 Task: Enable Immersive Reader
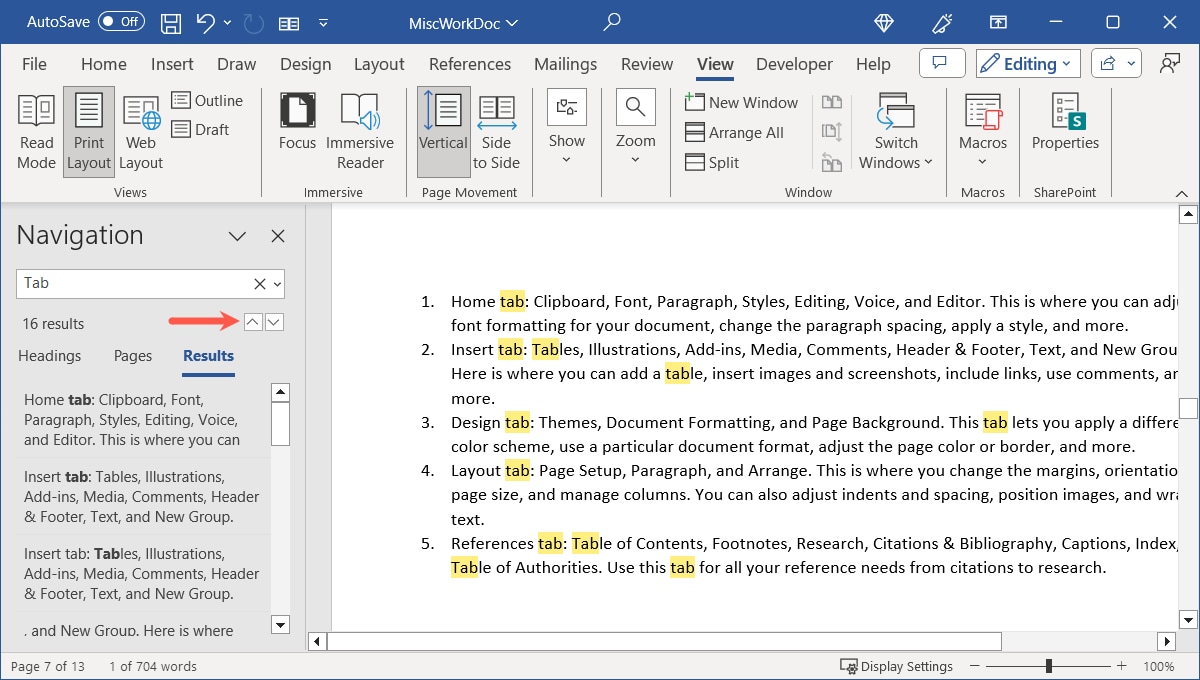pyautogui.click(x=360, y=131)
